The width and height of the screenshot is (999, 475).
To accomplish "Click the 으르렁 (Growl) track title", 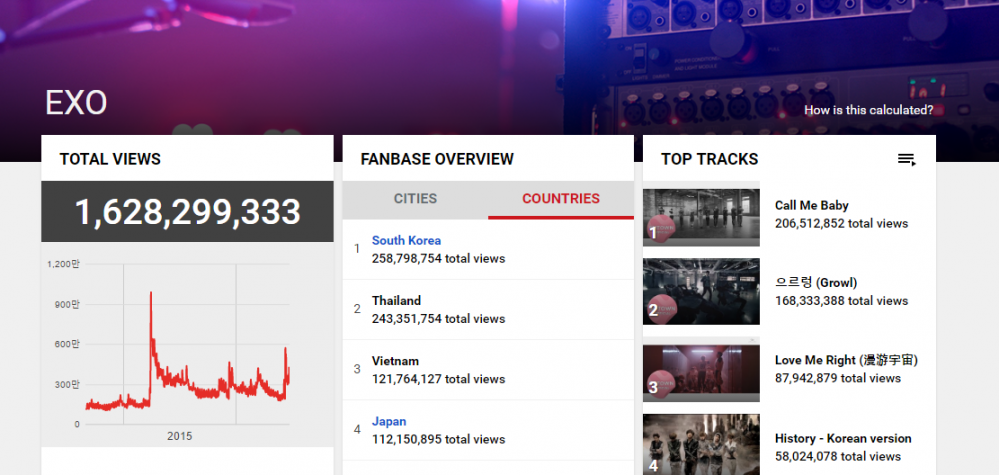I will click(816, 283).
